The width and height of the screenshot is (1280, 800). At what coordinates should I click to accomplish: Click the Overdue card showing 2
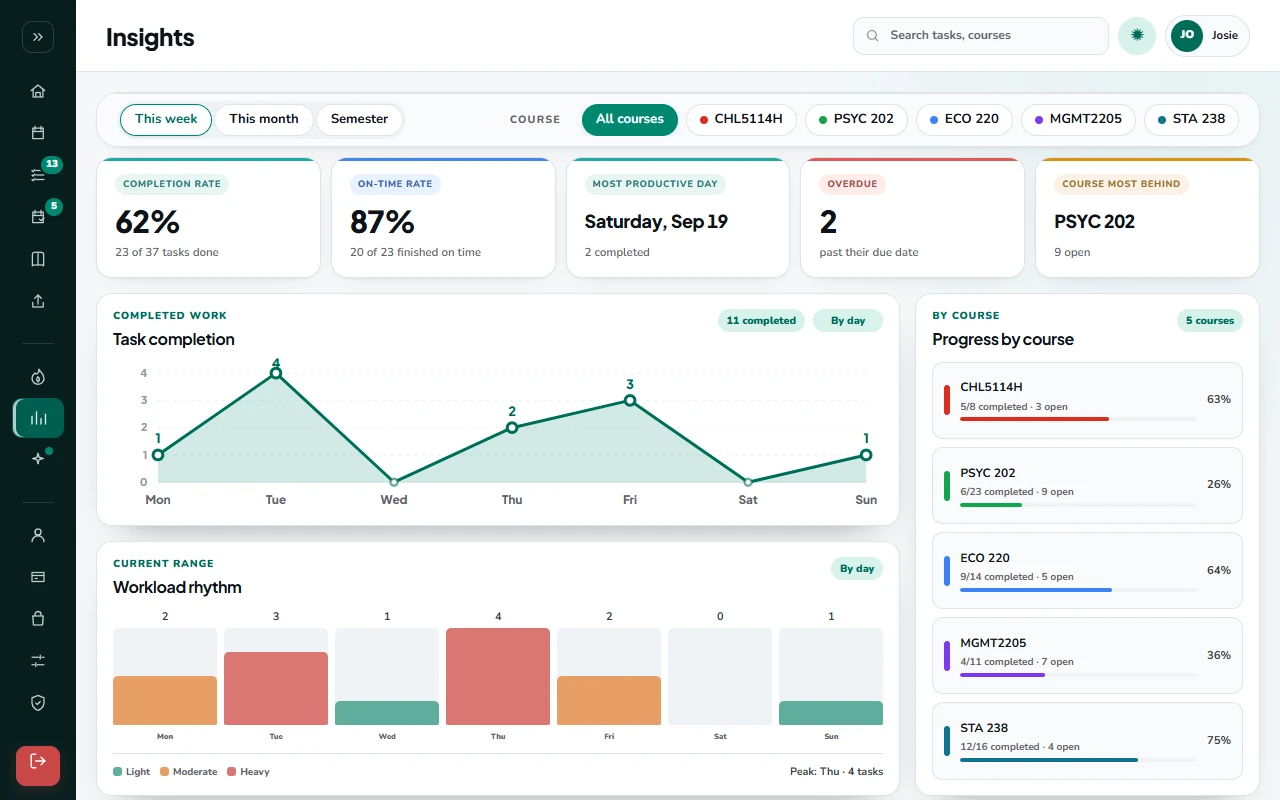point(913,218)
